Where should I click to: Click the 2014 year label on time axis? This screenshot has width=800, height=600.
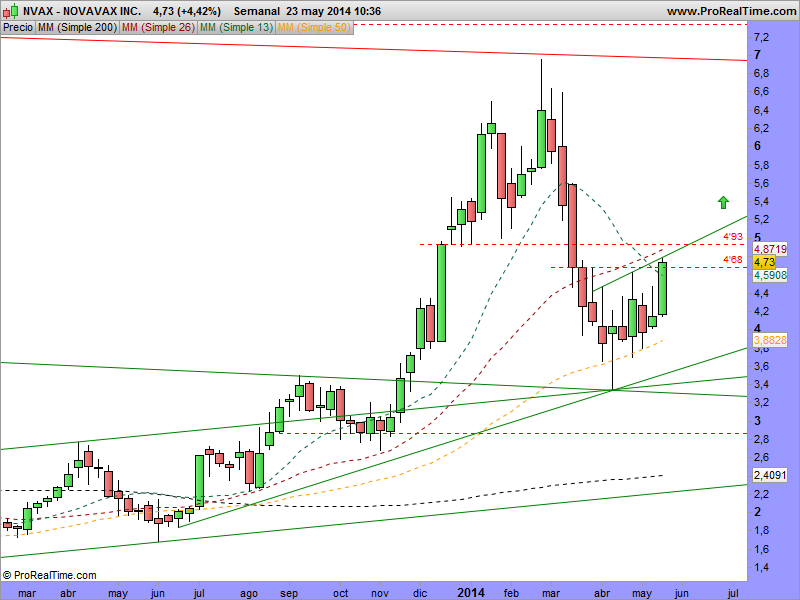coord(470,592)
